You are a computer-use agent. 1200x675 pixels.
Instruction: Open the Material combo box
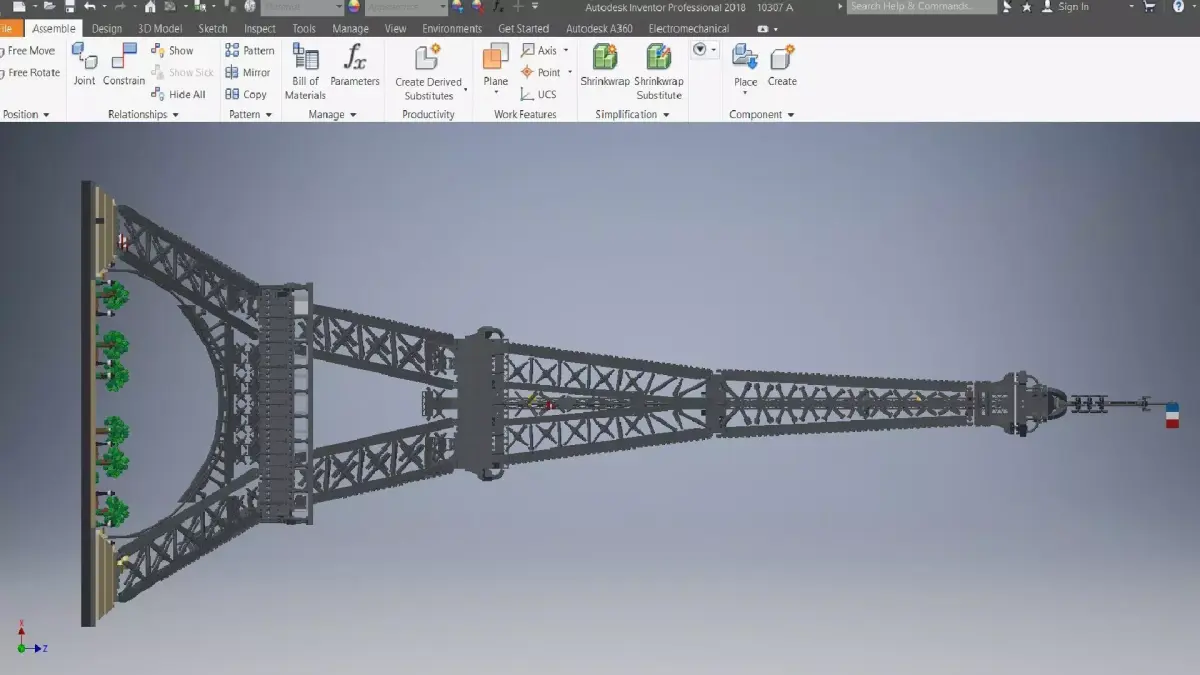tap(301, 7)
